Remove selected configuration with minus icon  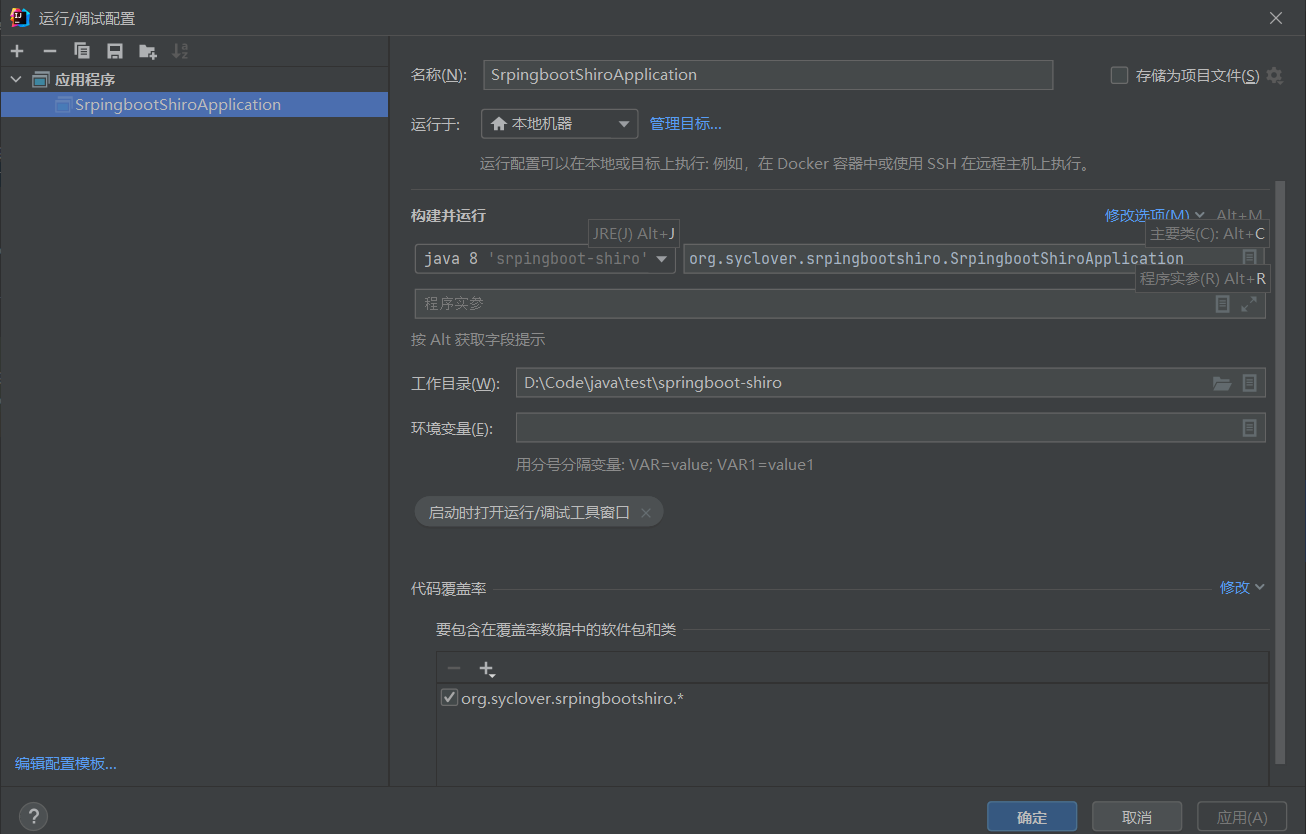(x=50, y=51)
